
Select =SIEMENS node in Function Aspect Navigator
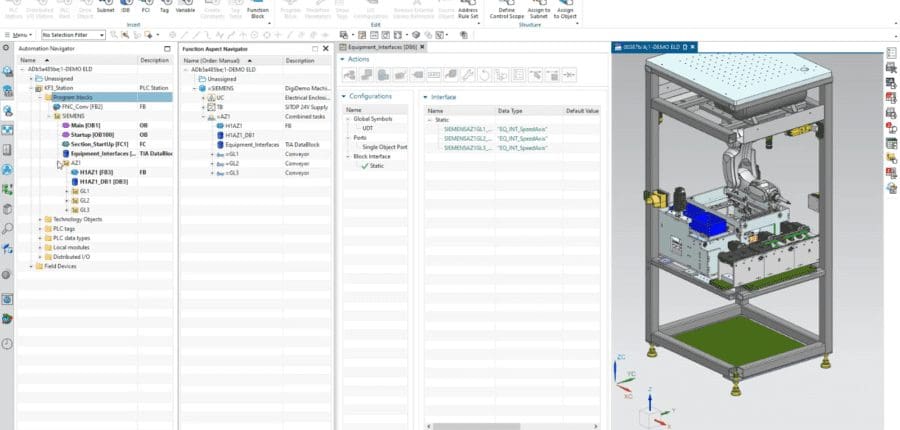(x=220, y=88)
